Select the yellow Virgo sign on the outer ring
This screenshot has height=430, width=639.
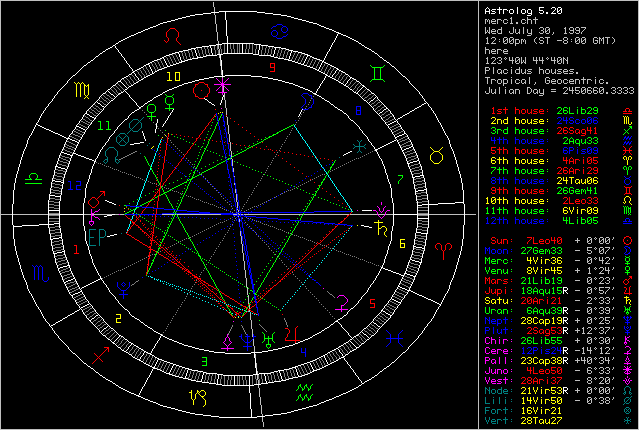tap(82, 90)
